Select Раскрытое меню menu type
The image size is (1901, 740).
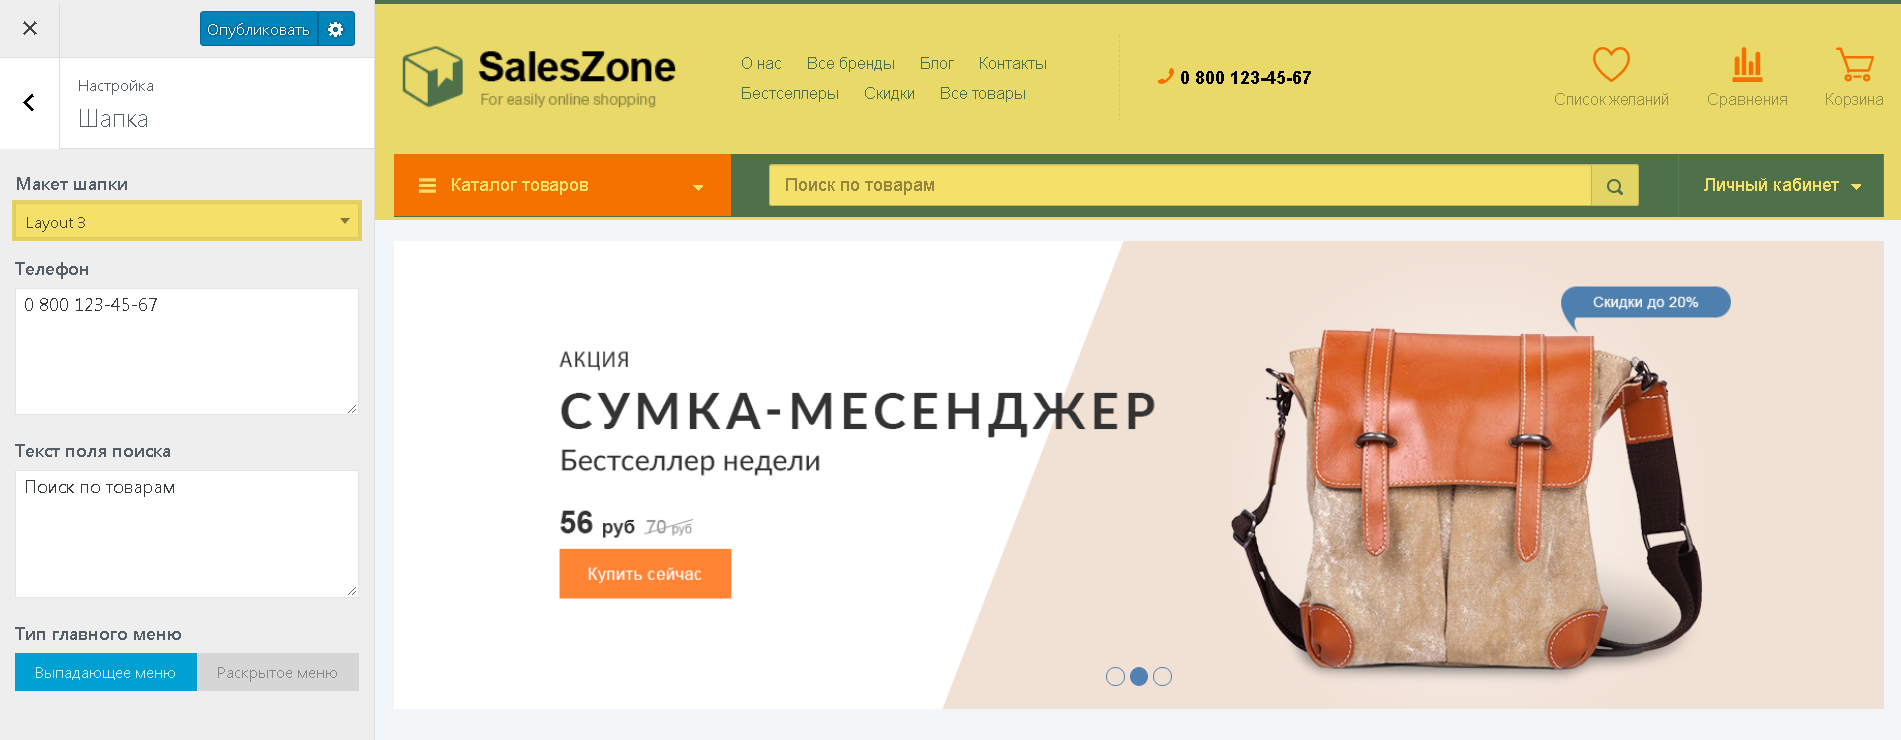277,672
